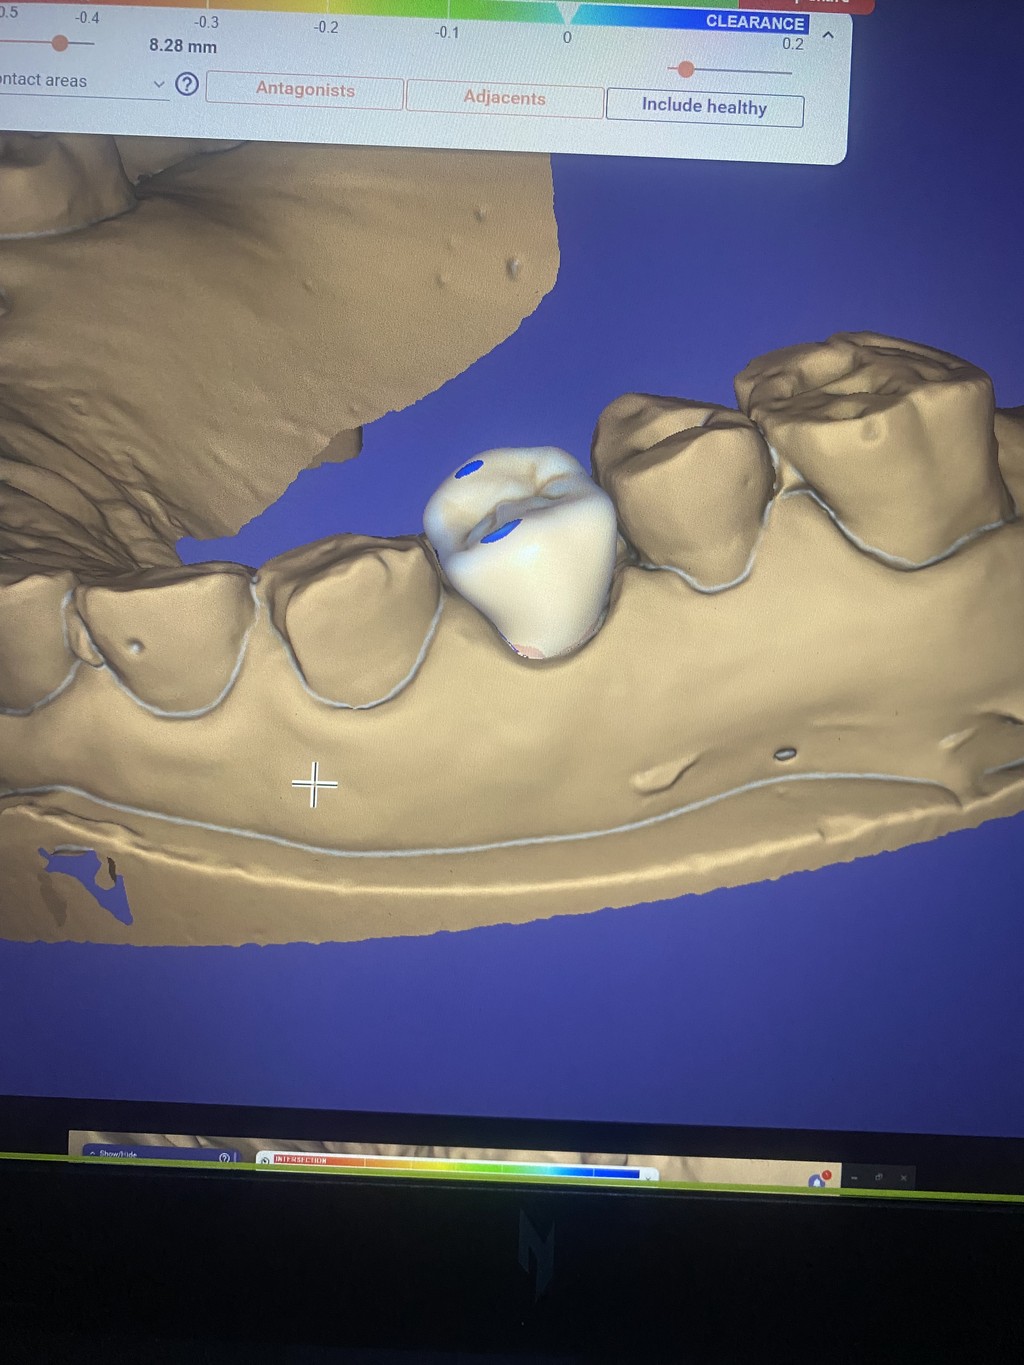Click the INTERSECTION color bar in the bottom window
This screenshot has width=1024, height=1365.
tap(458, 1166)
